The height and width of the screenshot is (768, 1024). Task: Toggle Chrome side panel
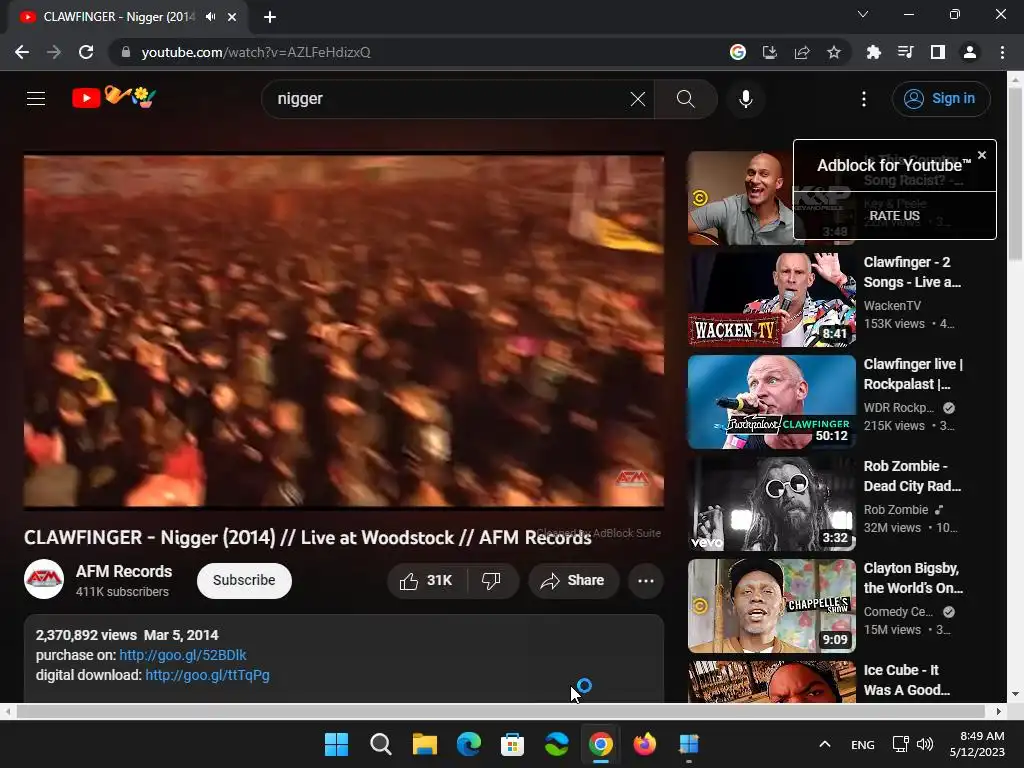(938, 52)
